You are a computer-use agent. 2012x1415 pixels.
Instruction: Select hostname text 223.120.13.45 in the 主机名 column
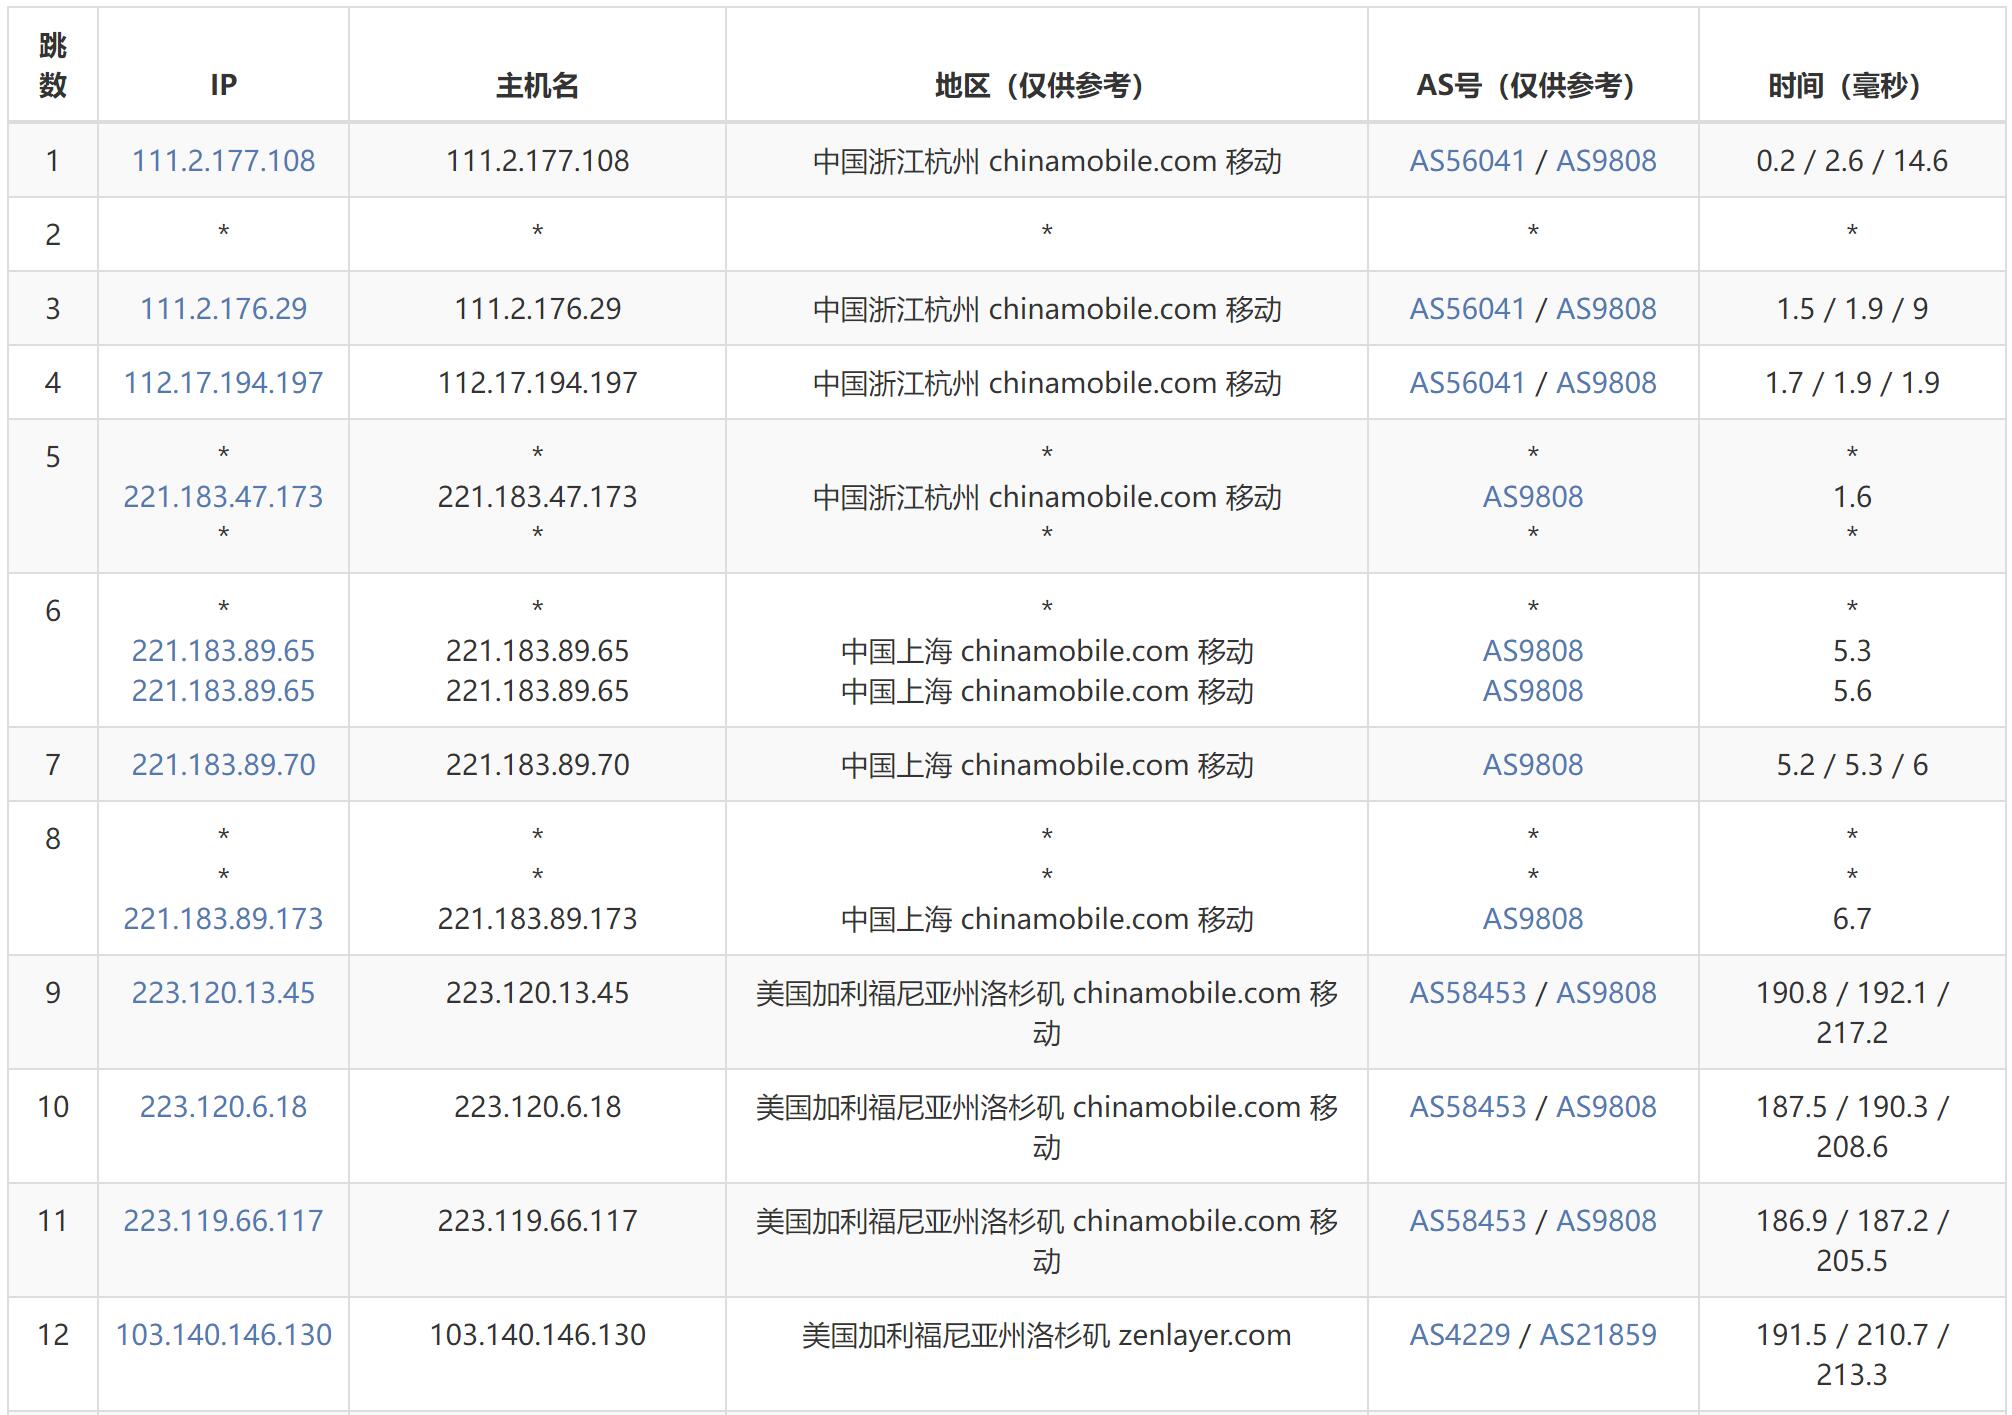537,993
